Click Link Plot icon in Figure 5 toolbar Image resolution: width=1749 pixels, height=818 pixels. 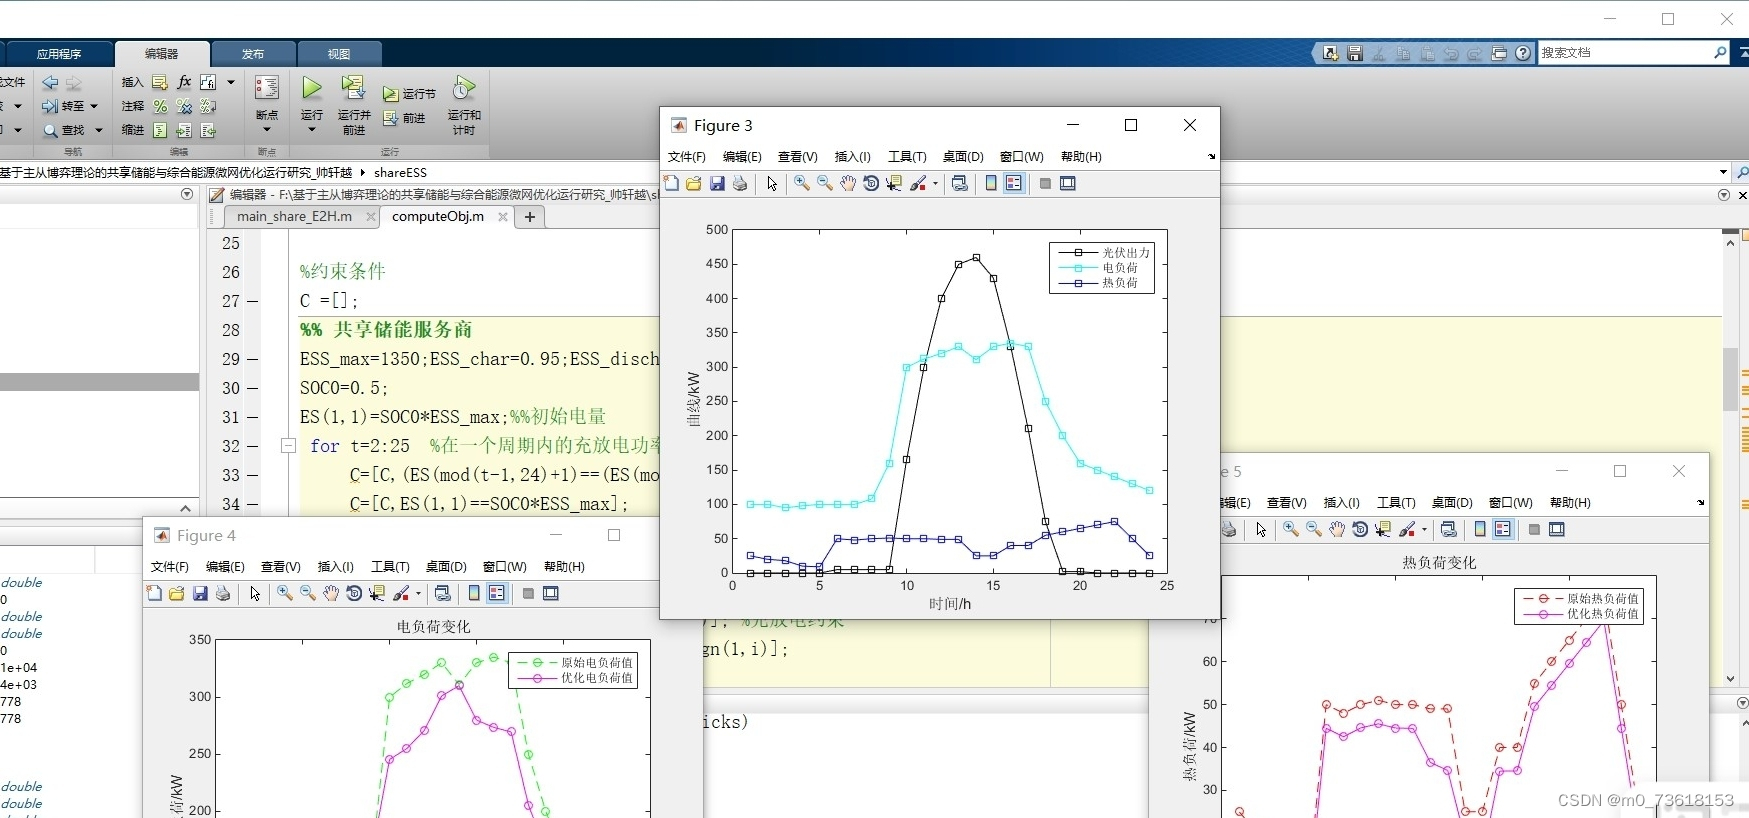coord(1449,529)
